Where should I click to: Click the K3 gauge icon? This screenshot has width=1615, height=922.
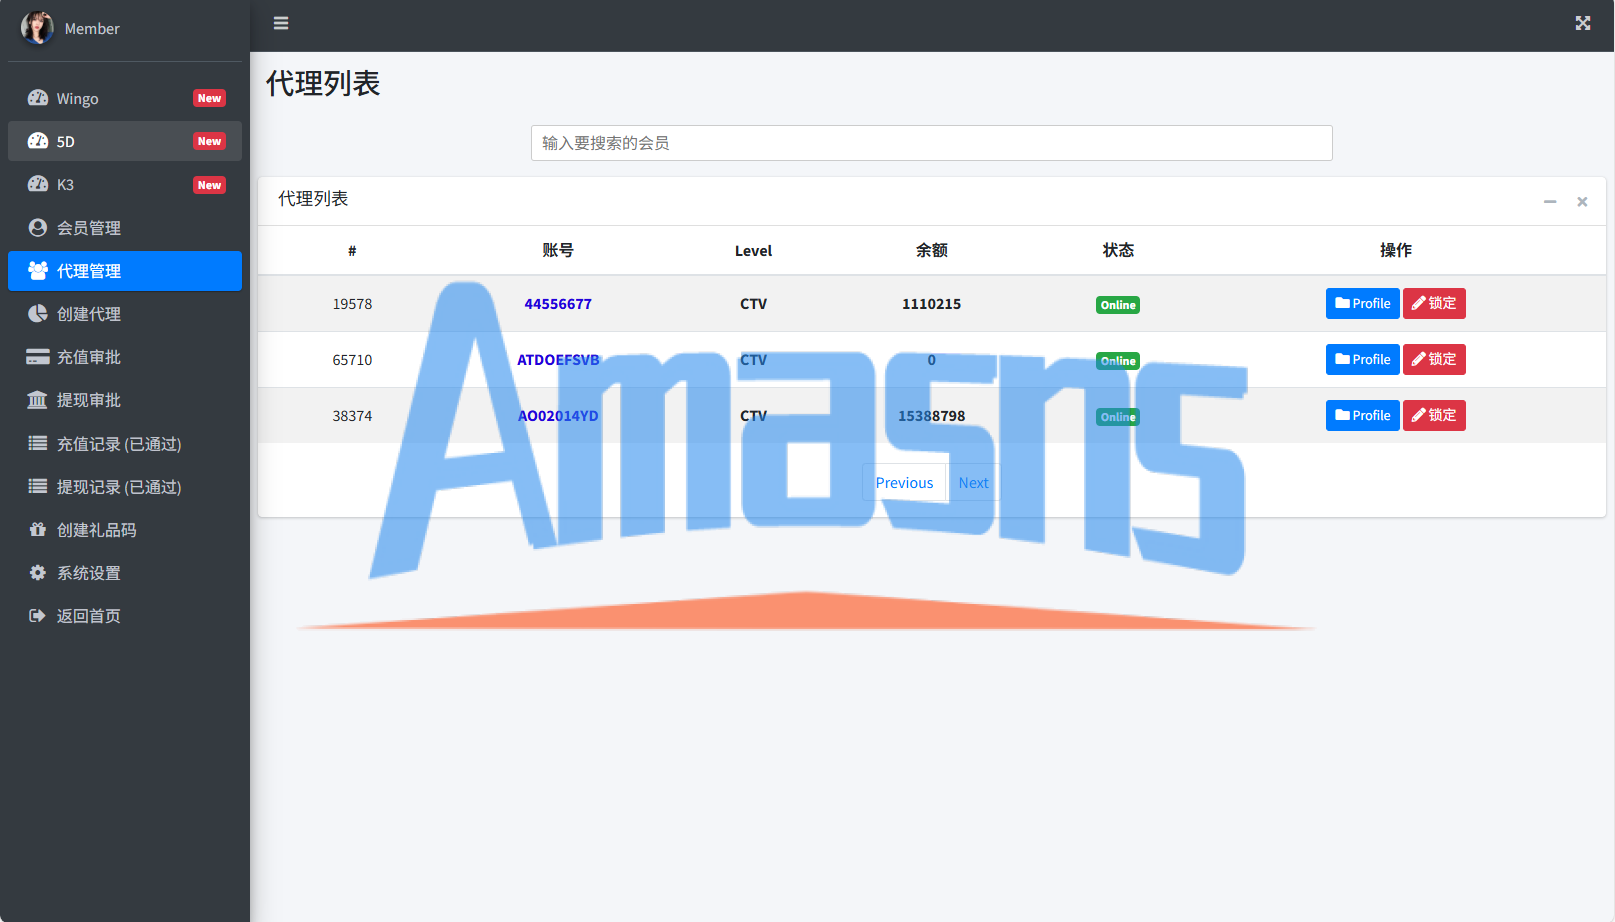[x=38, y=184]
